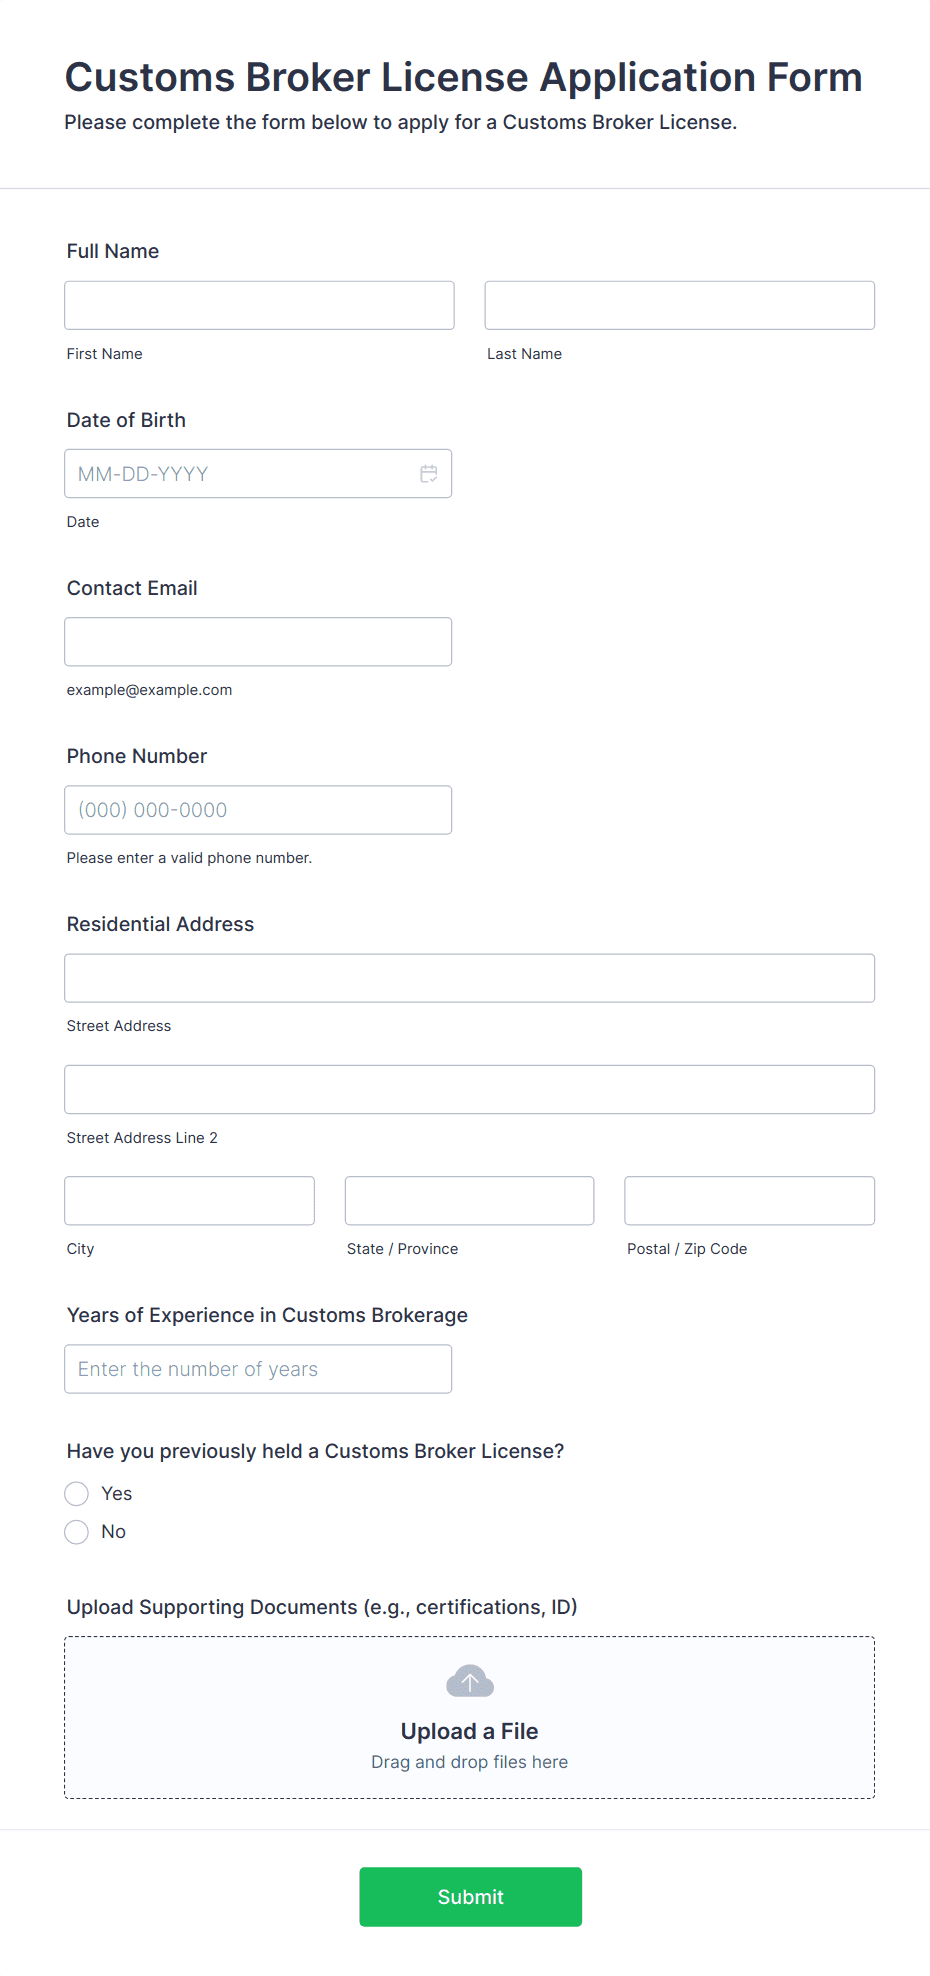This screenshot has width=930, height=1976.
Task: Click the Date of Birth field
Action: pyautogui.click(x=240, y=474)
